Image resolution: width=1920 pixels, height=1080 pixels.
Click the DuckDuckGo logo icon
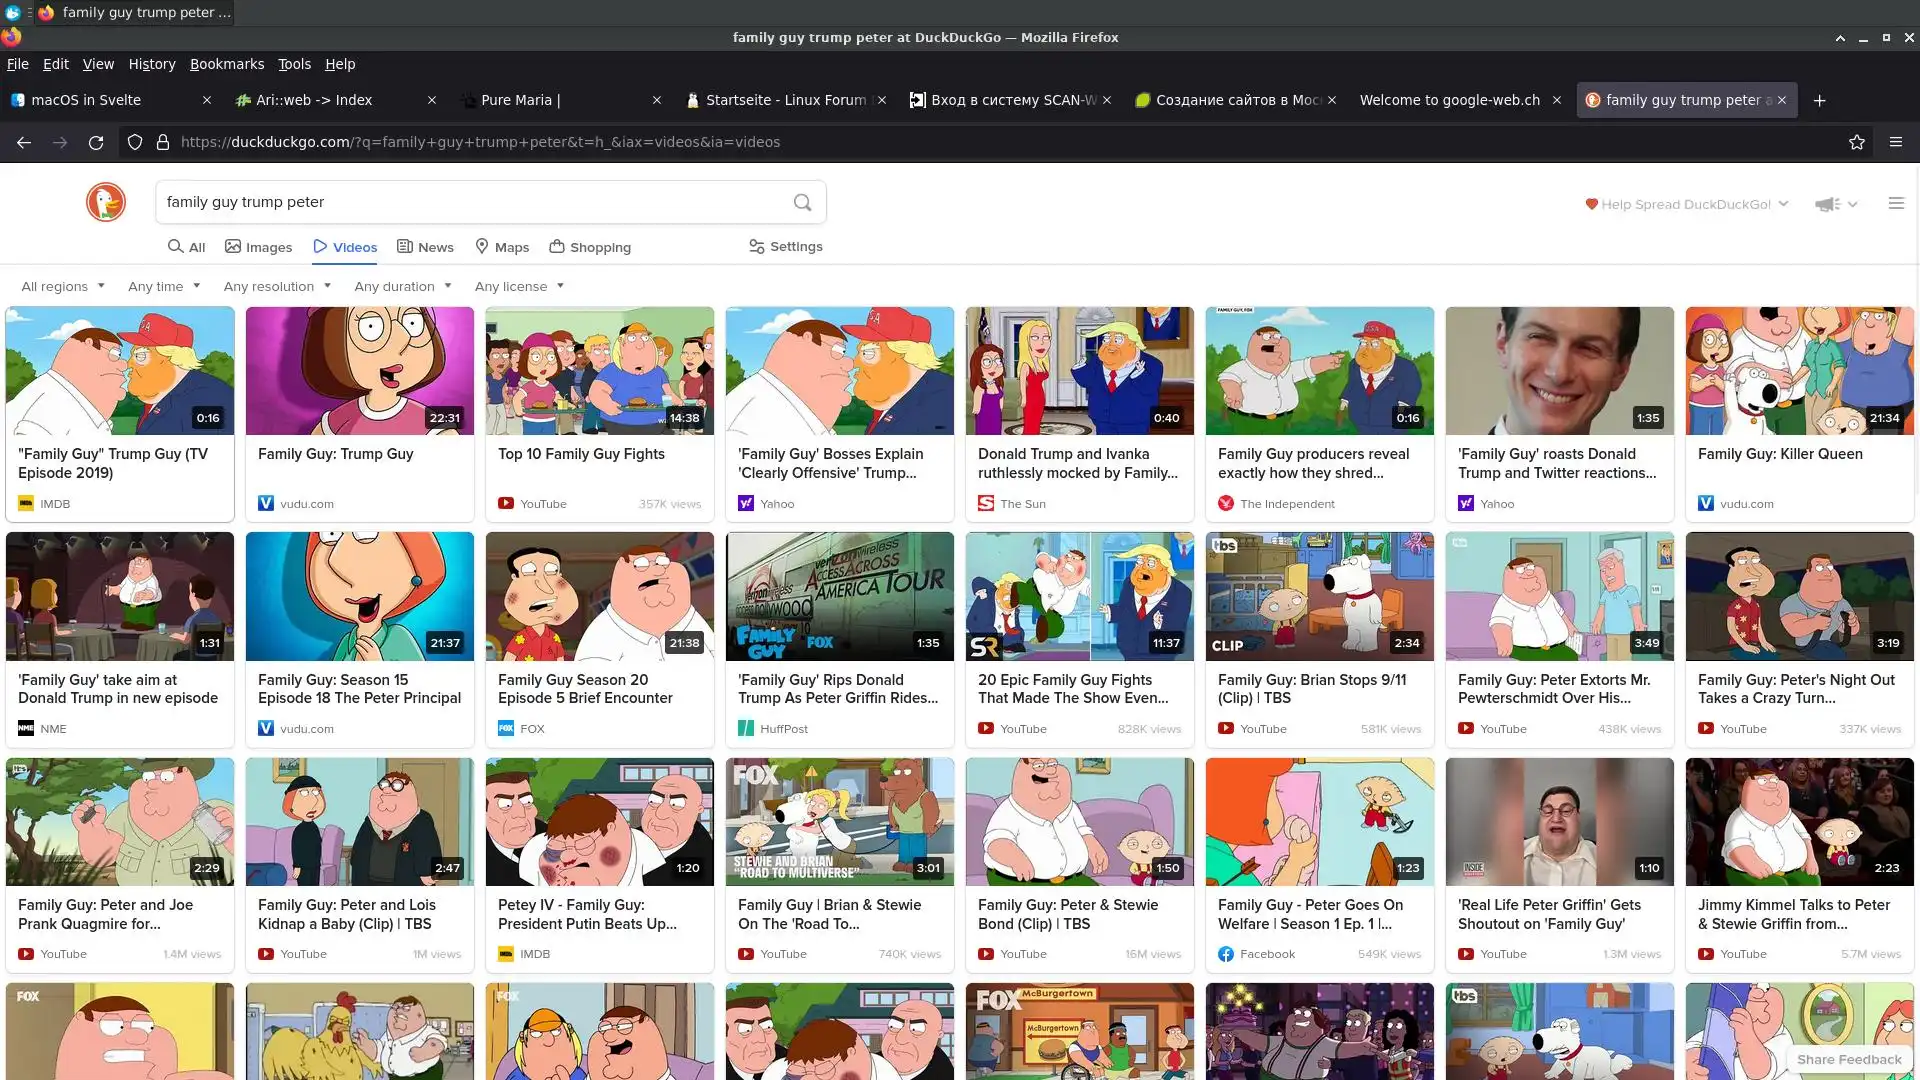(x=105, y=202)
